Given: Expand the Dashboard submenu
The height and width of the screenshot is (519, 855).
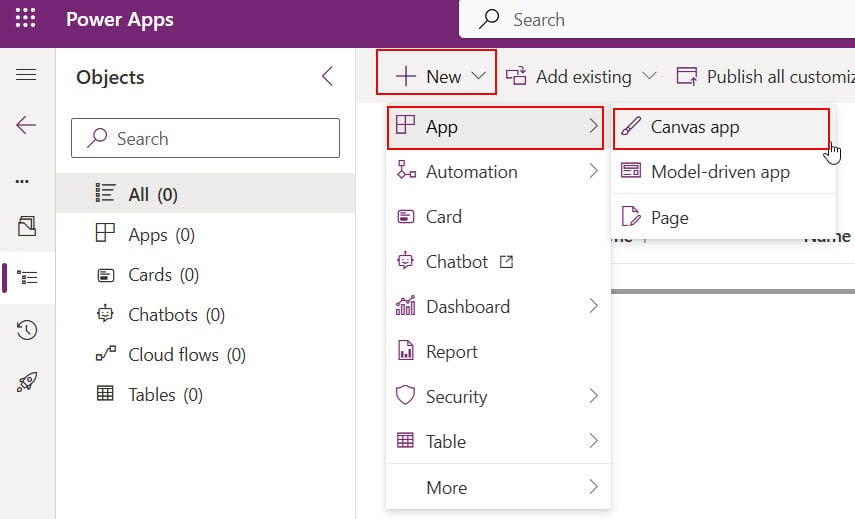Looking at the screenshot, I should tap(498, 306).
